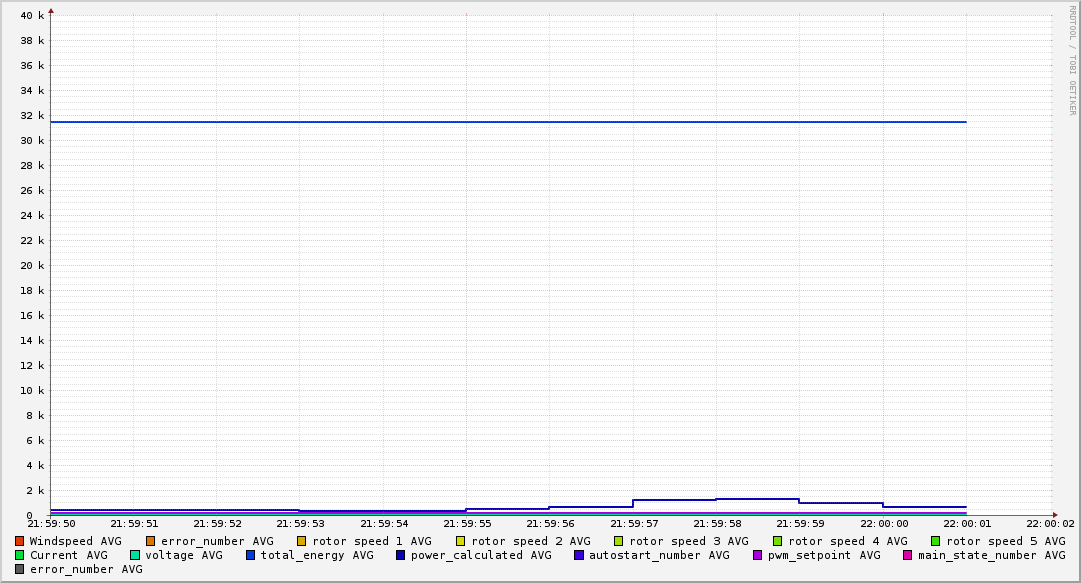Click the green Current AVG legend swatch
The image size is (1081, 583).
pyautogui.click(x=19, y=555)
